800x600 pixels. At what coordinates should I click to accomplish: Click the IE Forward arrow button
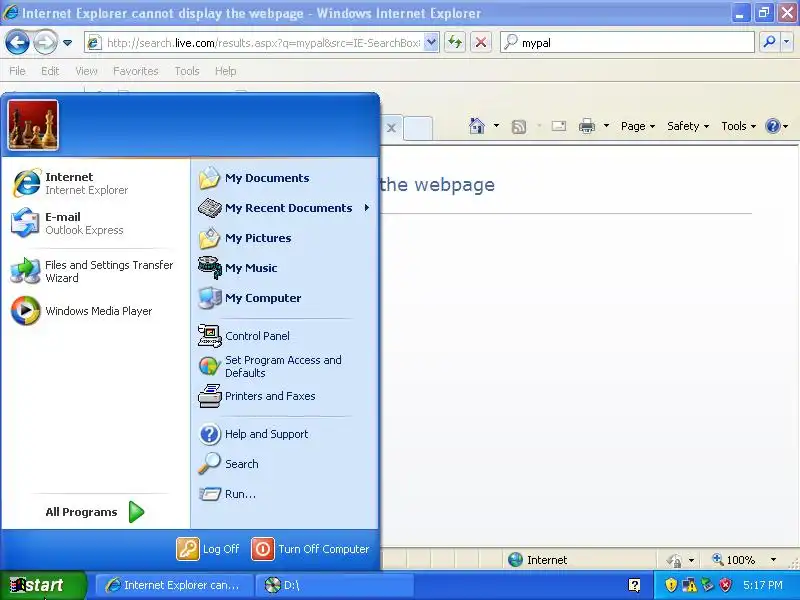[45, 43]
